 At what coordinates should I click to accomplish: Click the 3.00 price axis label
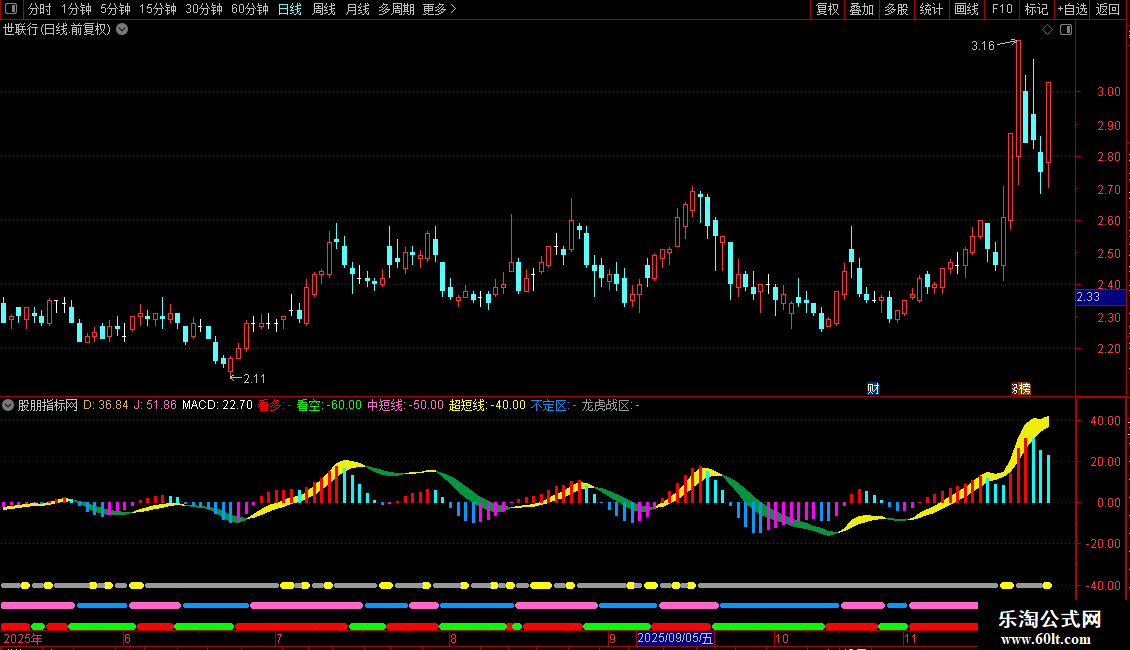pyautogui.click(x=1108, y=92)
